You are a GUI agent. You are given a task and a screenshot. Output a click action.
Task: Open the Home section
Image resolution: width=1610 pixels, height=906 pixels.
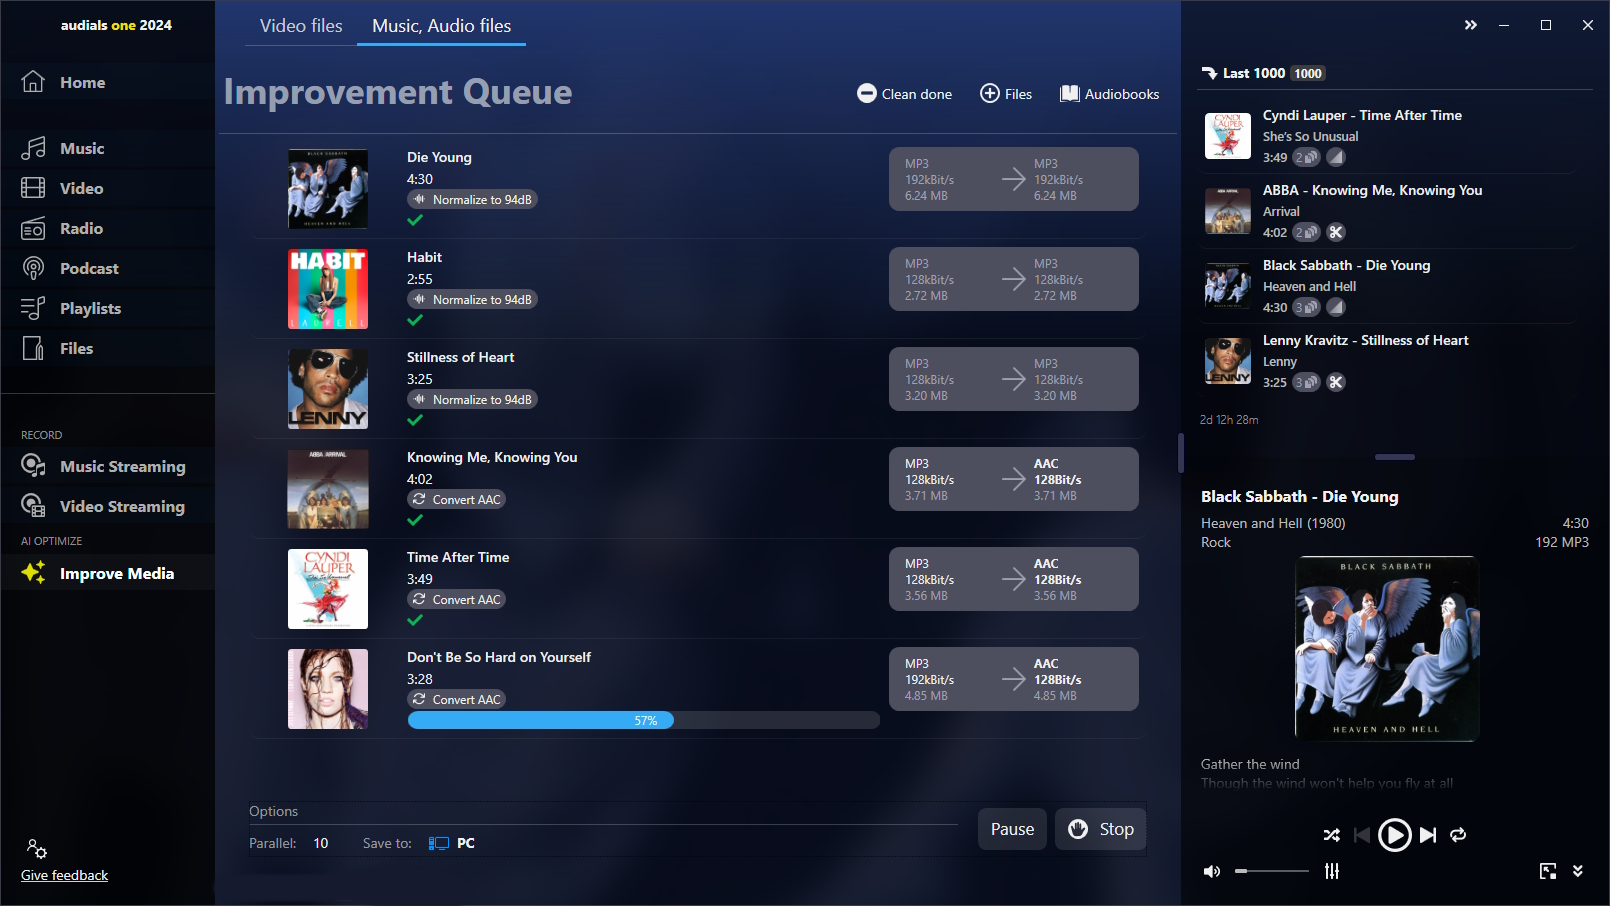(x=107, y=82)
